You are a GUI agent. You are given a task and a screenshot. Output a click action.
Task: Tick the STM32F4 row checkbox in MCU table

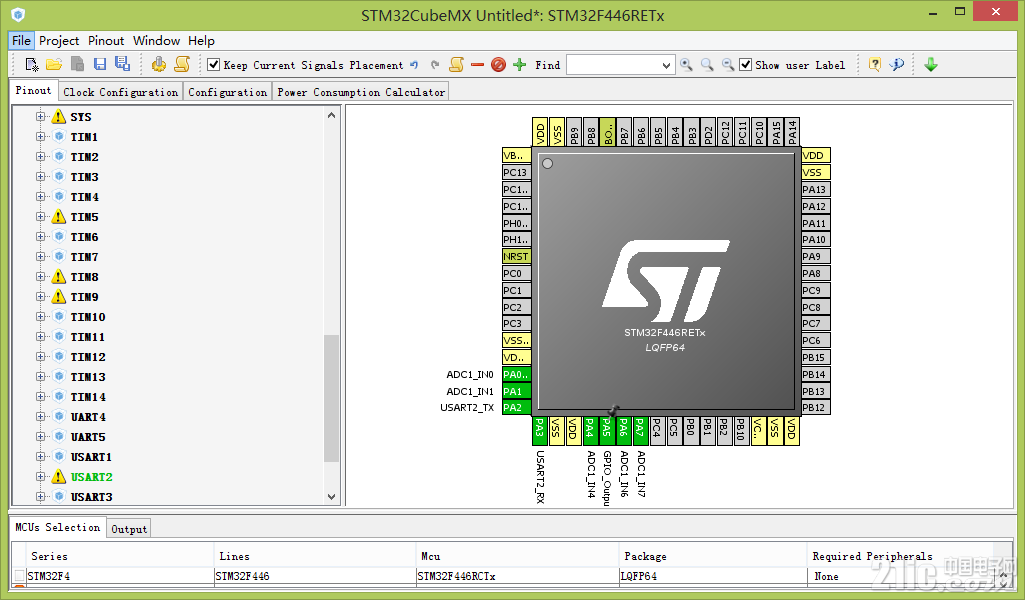[x=20, y=576]
